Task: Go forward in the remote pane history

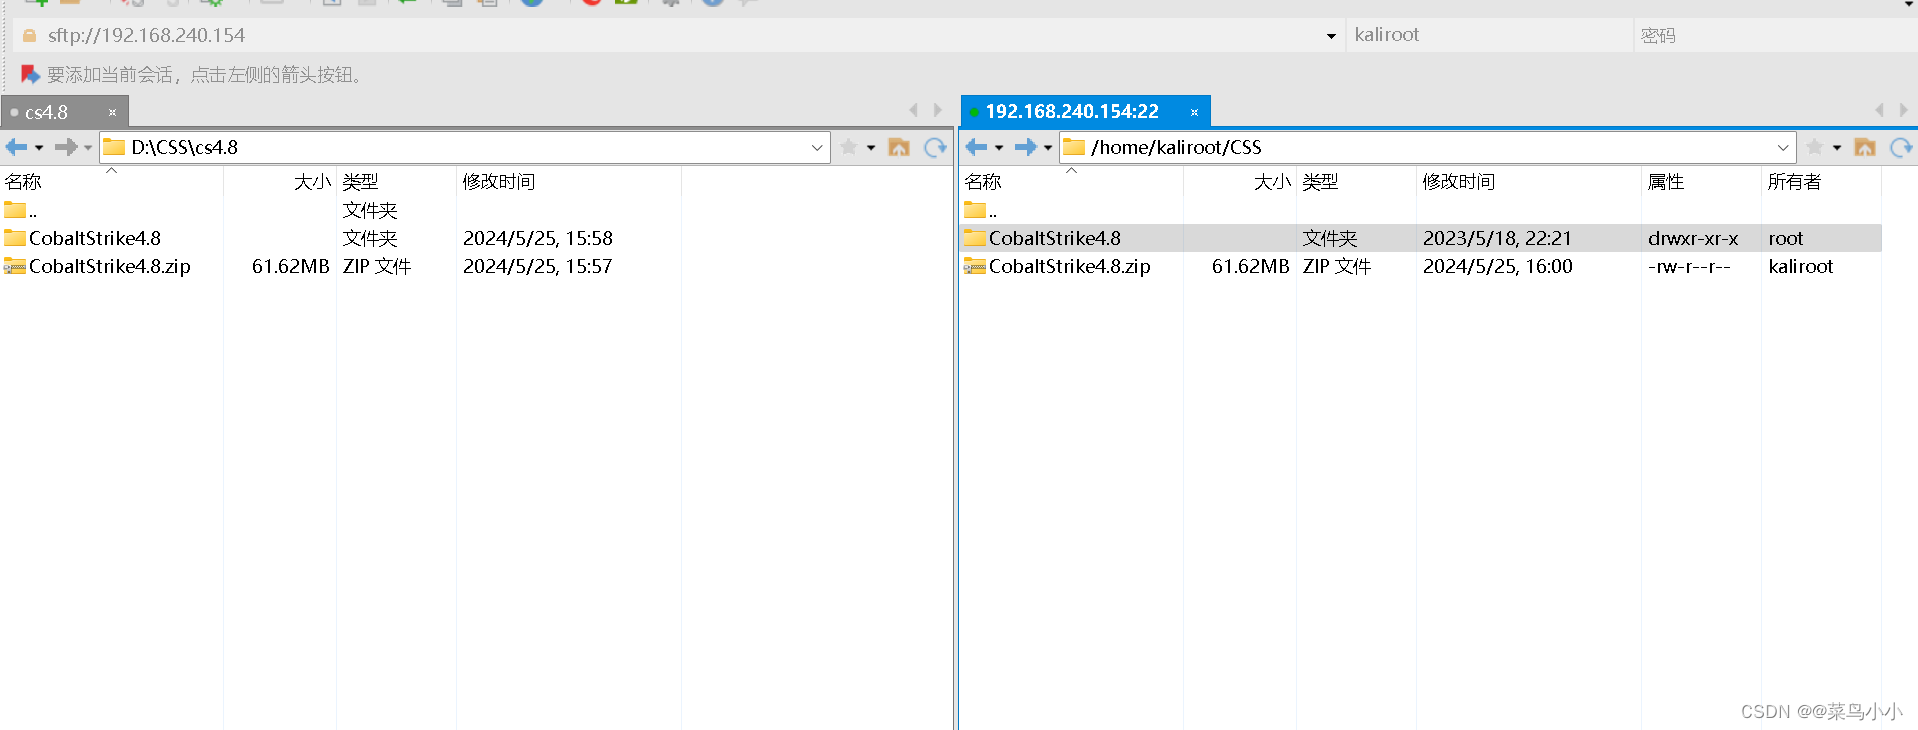Action: (1026, 147)
